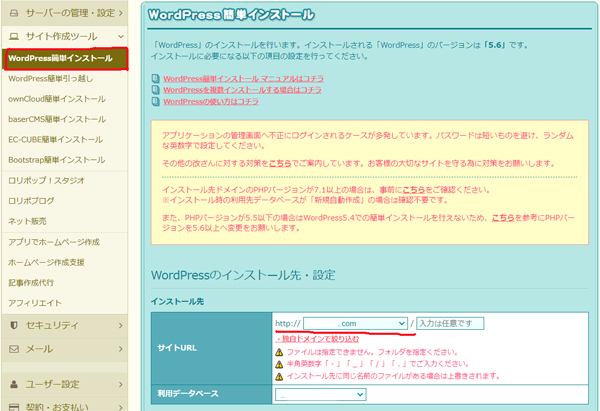
Task: Open ホームページ作成支援 menu item
Action: (x=46, y=263)
